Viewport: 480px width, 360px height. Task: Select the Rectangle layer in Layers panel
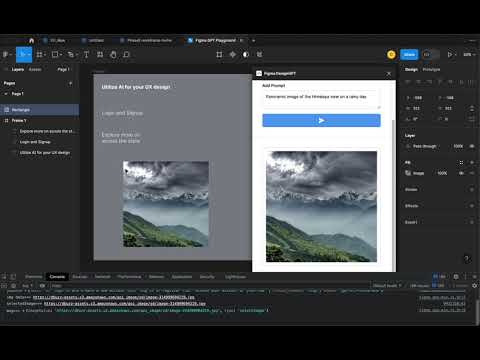point(40,110)
